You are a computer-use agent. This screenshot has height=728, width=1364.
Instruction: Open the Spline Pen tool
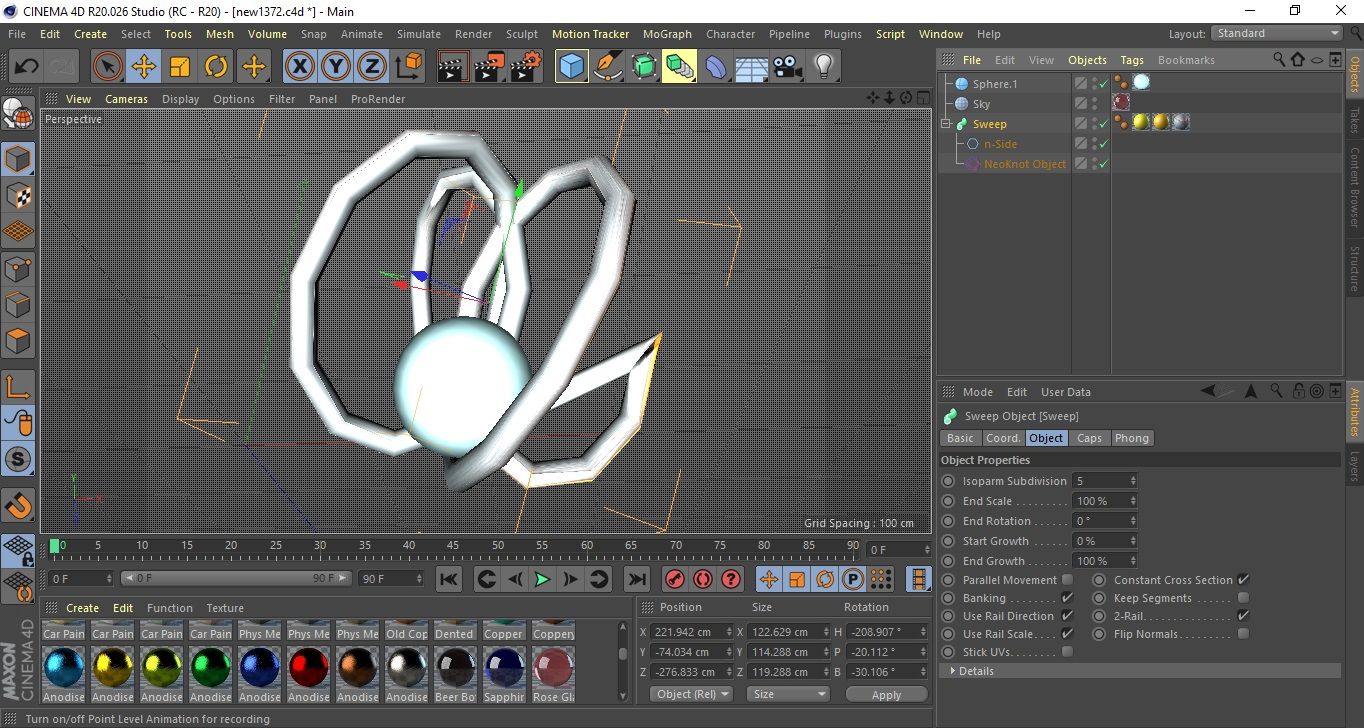[x=608, y=67]
